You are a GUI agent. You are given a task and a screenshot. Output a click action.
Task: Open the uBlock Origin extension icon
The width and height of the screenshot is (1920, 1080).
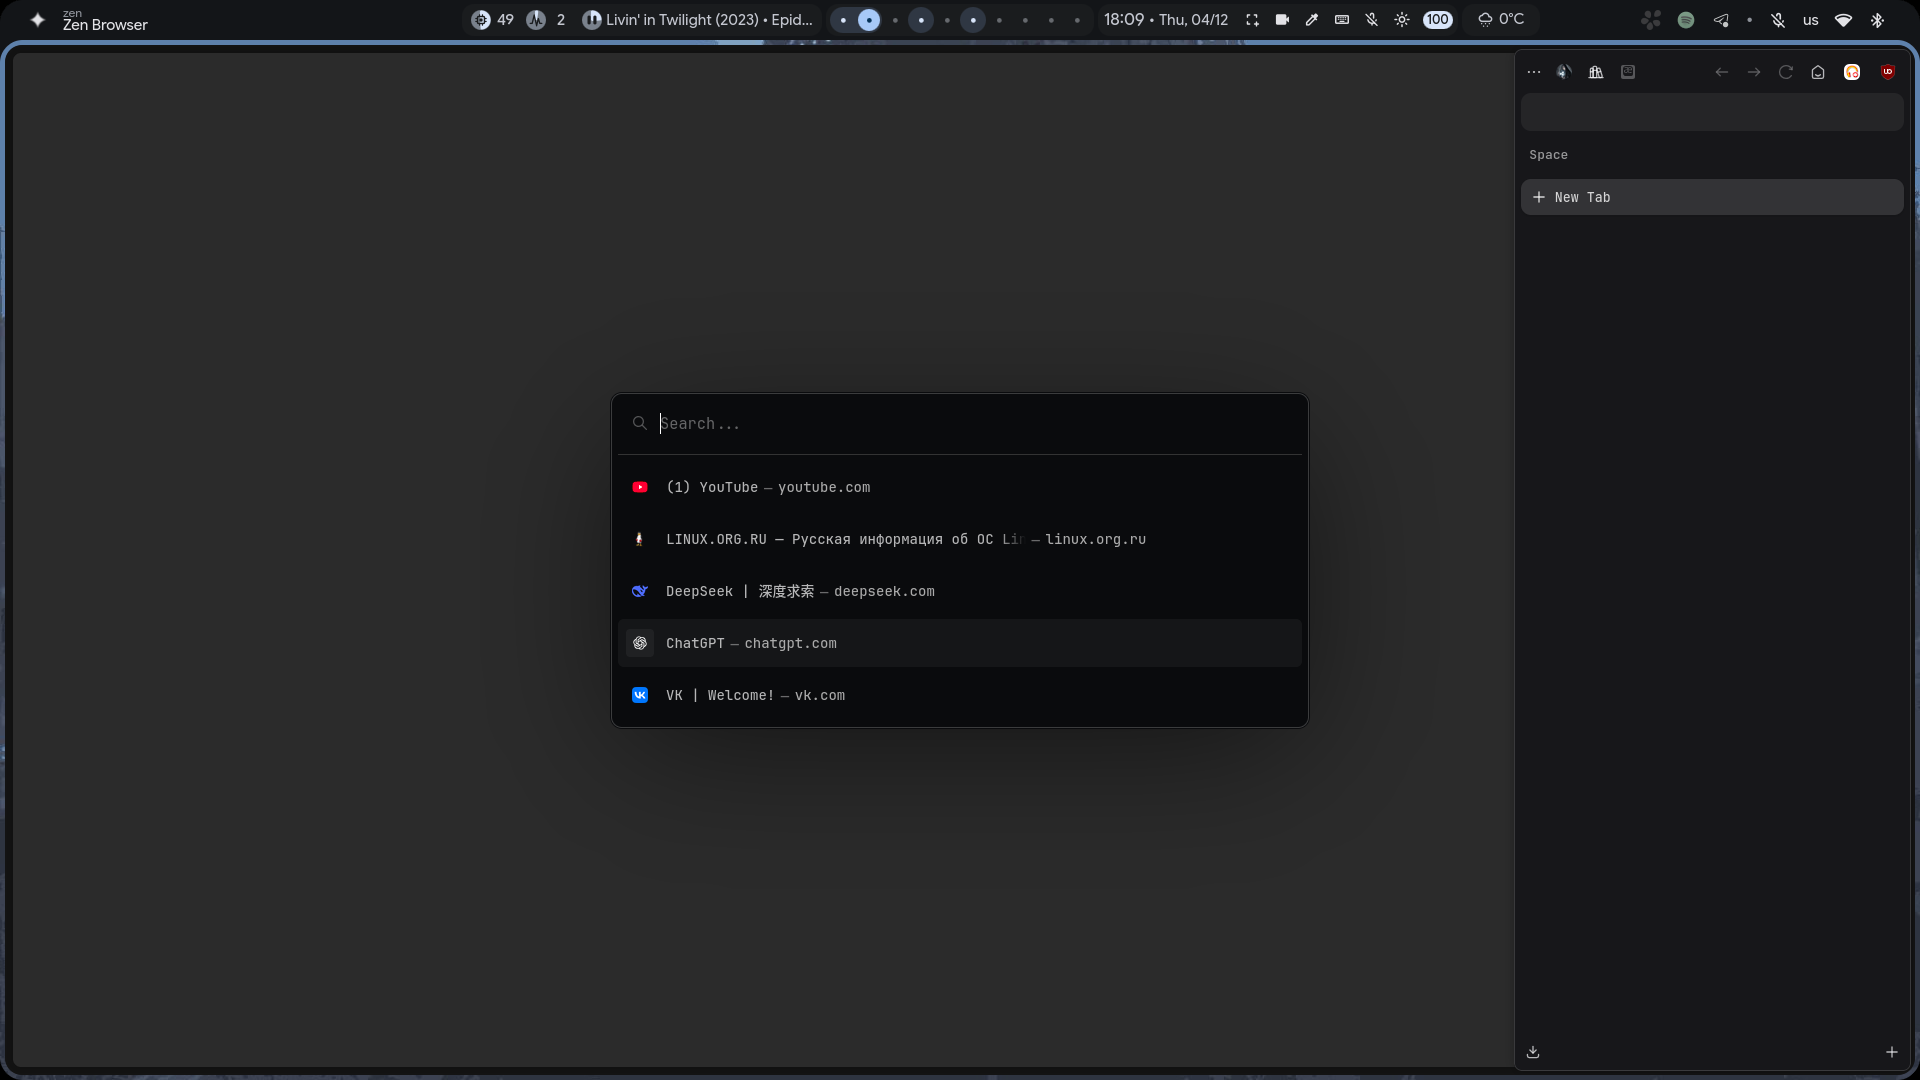click(1888, 72)
